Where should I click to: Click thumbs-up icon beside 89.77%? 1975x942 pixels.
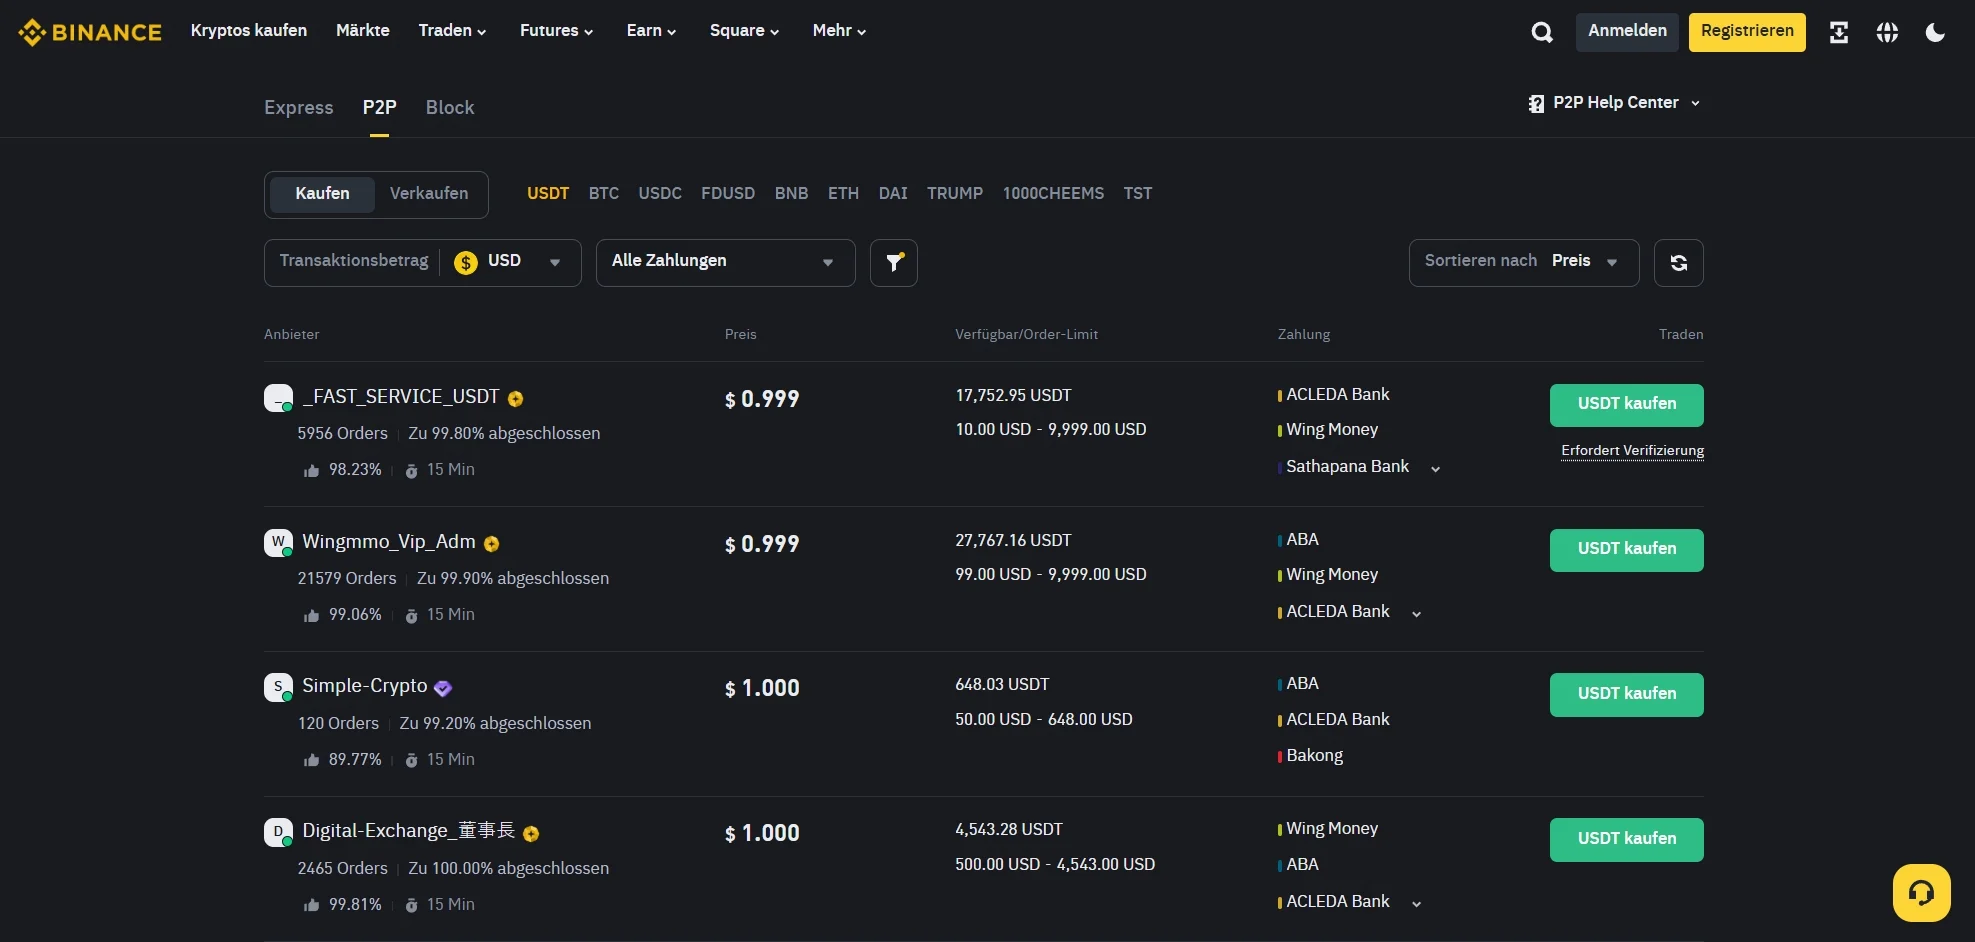[x=311, y=760]
